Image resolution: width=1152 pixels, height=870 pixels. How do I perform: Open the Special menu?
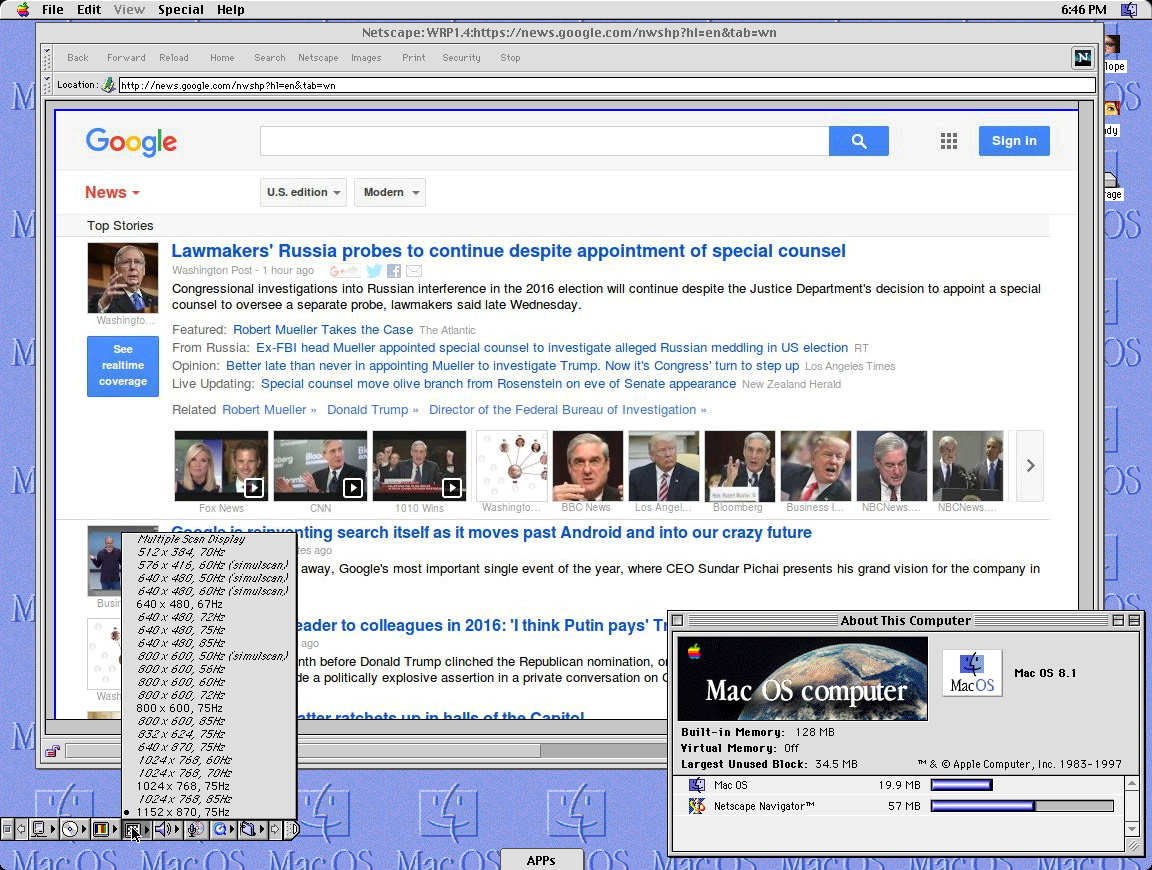(181, 10)
